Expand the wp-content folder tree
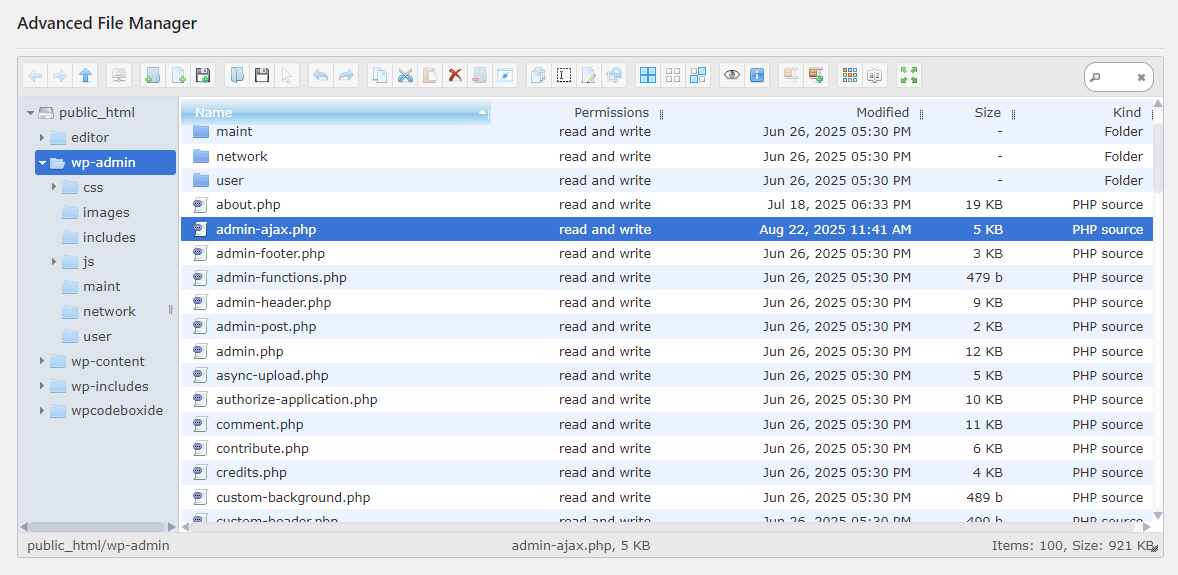This screenshot has height=575, width=1178. pos(42,362)
